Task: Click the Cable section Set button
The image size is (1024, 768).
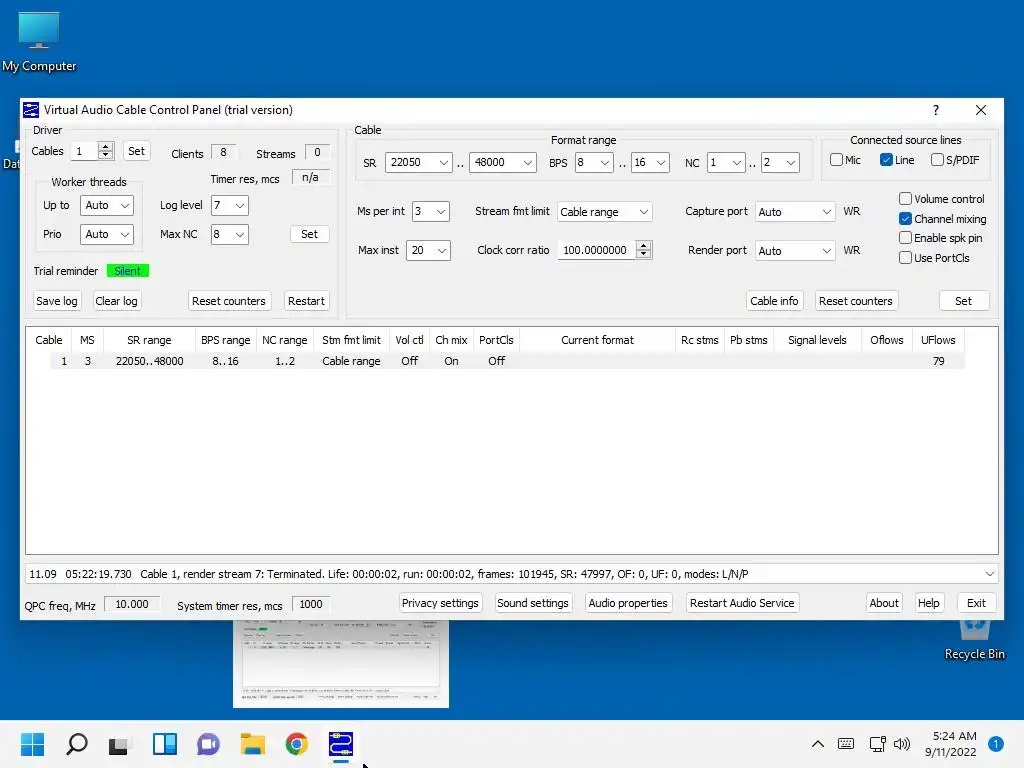Action: click(x=963, y=301)
